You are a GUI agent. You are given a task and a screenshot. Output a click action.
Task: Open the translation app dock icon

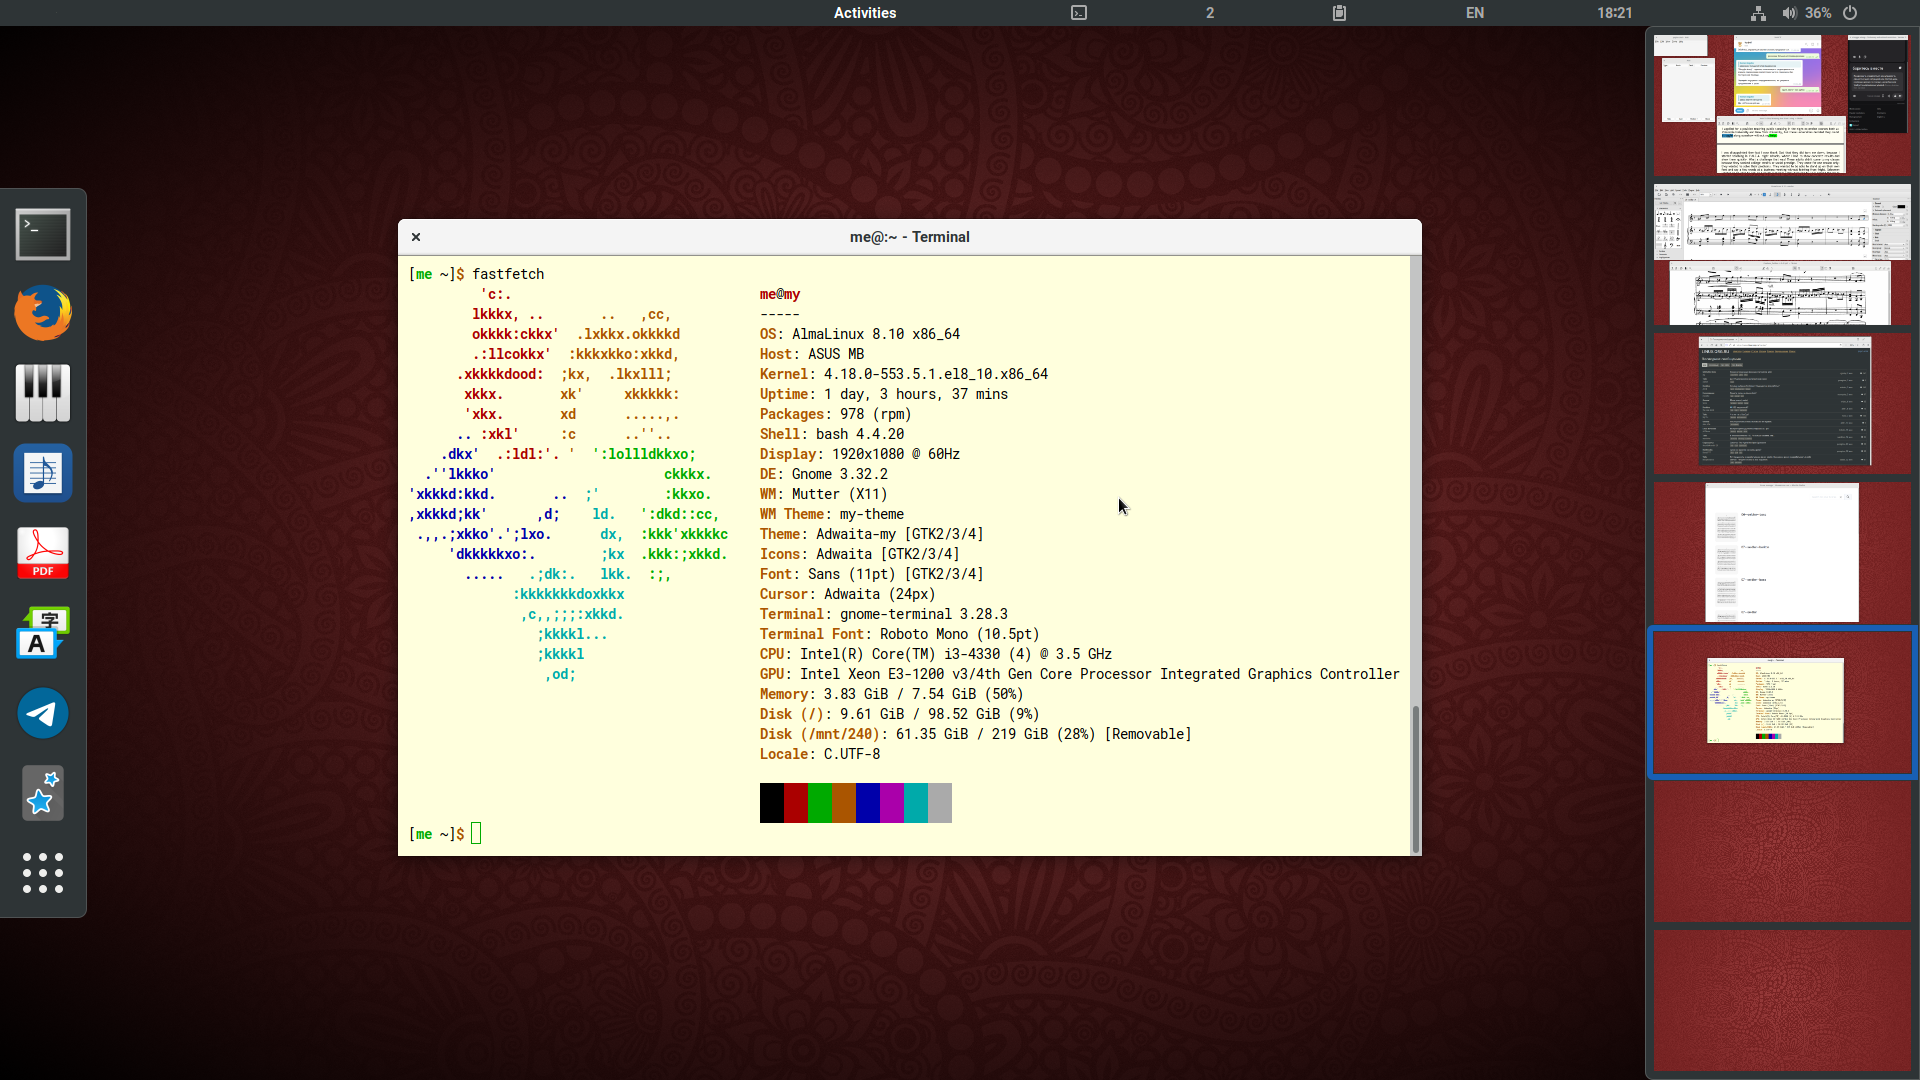43,633
